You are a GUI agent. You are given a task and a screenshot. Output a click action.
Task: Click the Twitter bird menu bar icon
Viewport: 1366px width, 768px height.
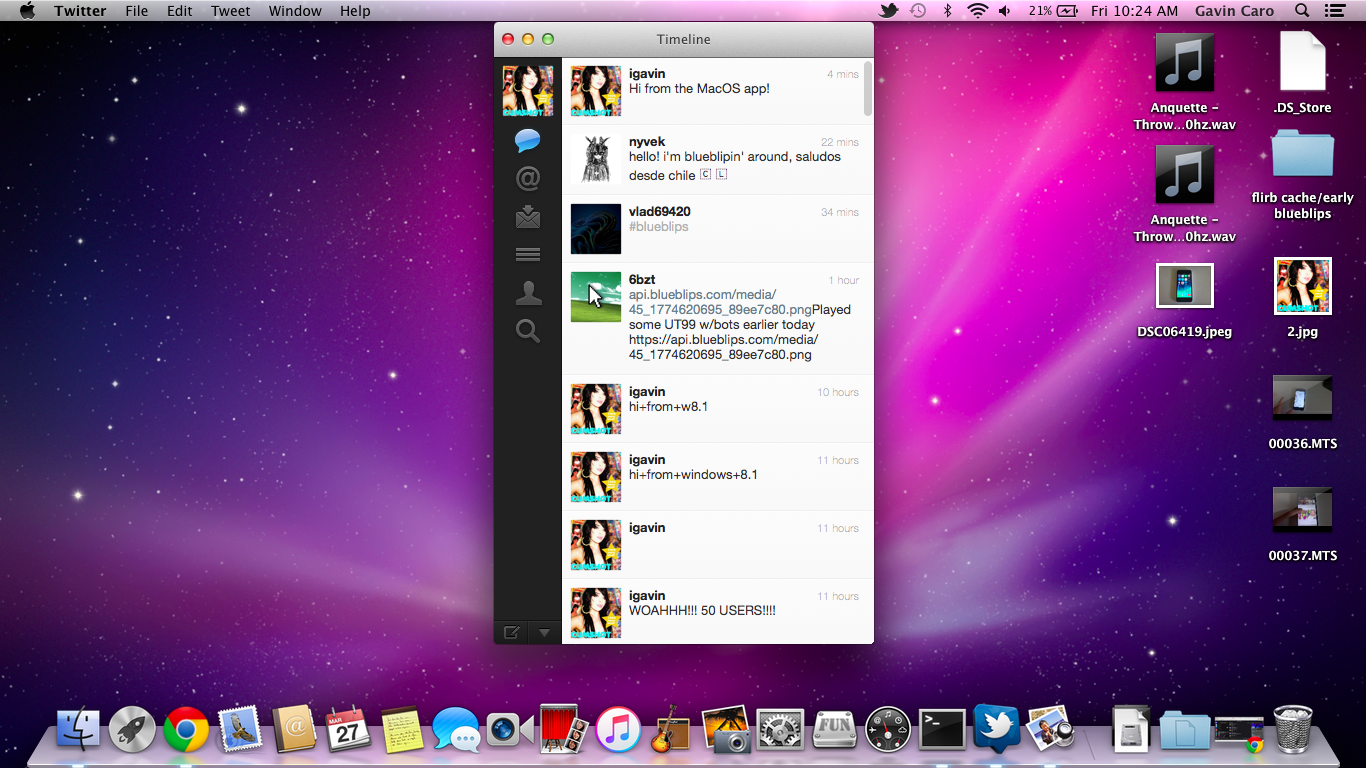point(888,11)
